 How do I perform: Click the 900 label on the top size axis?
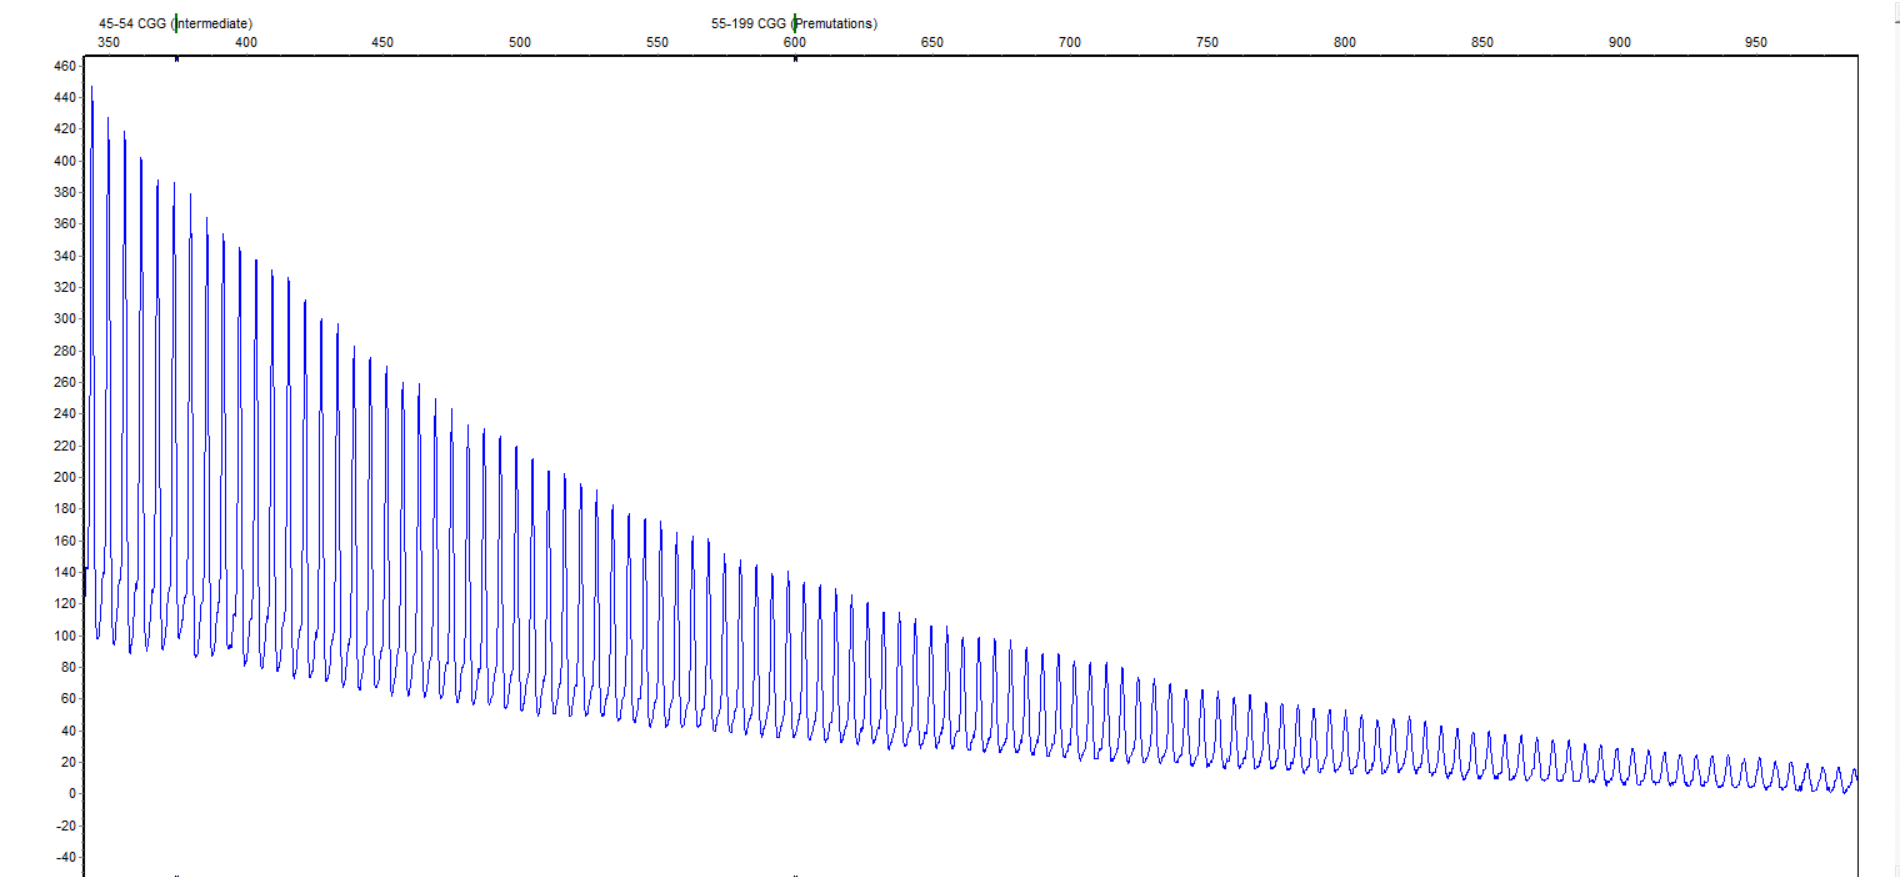tap(1620, 42)
